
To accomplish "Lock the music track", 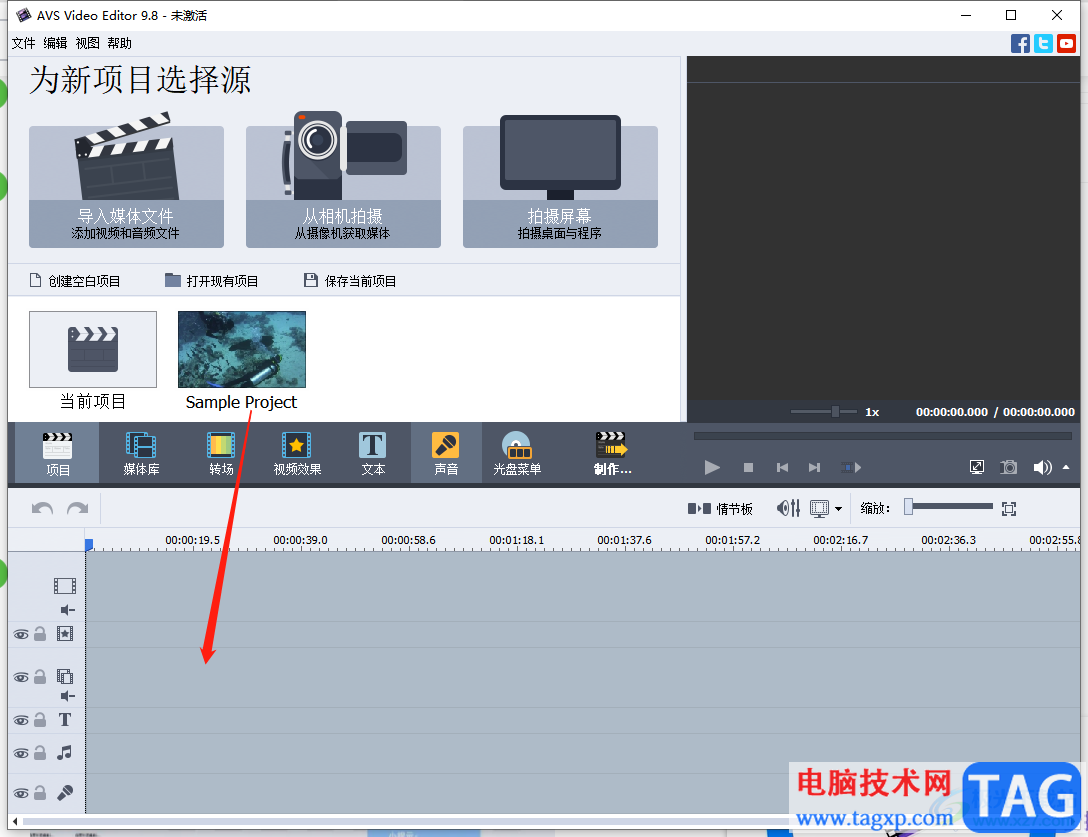I will tap(40, 752).
